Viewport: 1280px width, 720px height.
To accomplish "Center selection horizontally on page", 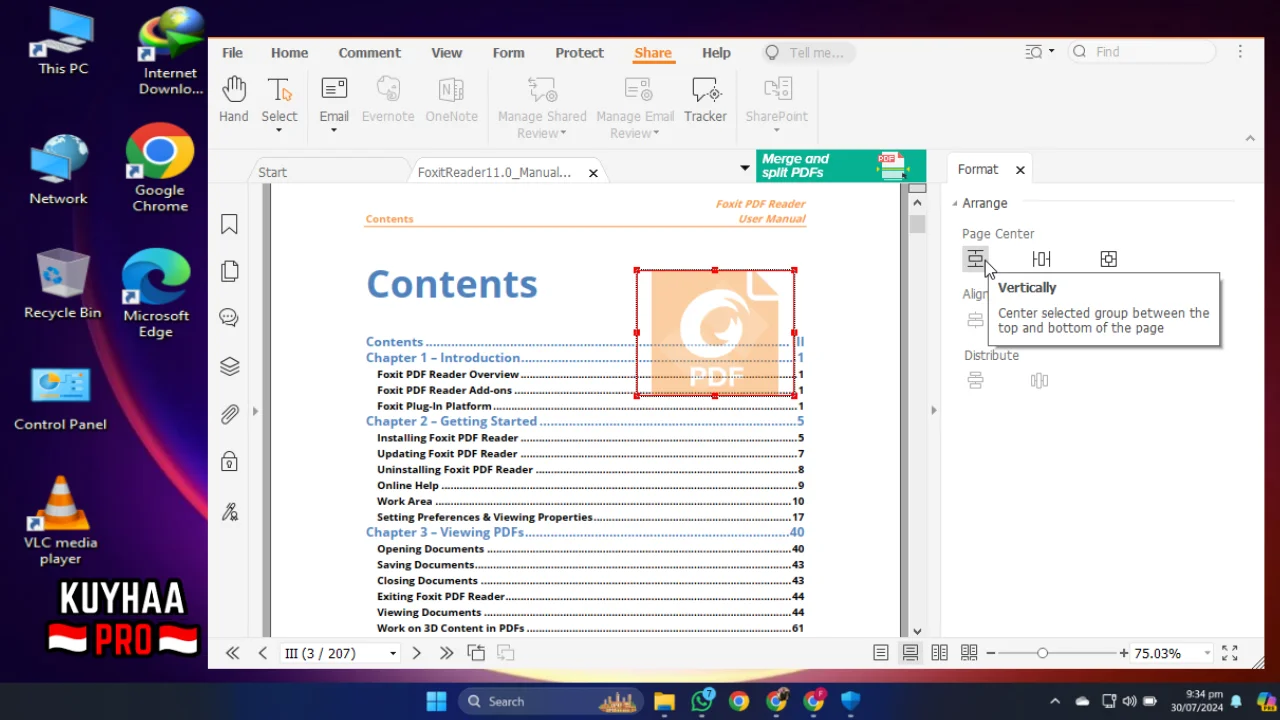I will (x=1041, y=259).
